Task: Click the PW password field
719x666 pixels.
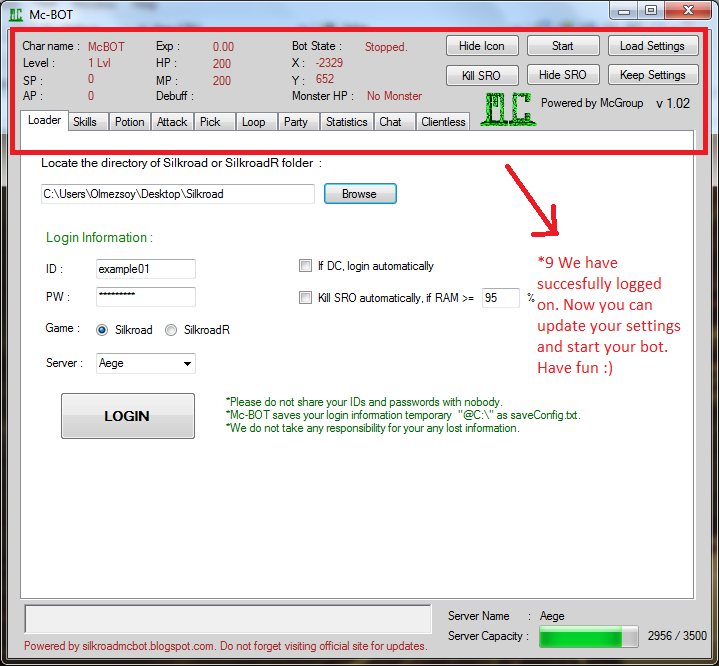Action: point(146,297)
